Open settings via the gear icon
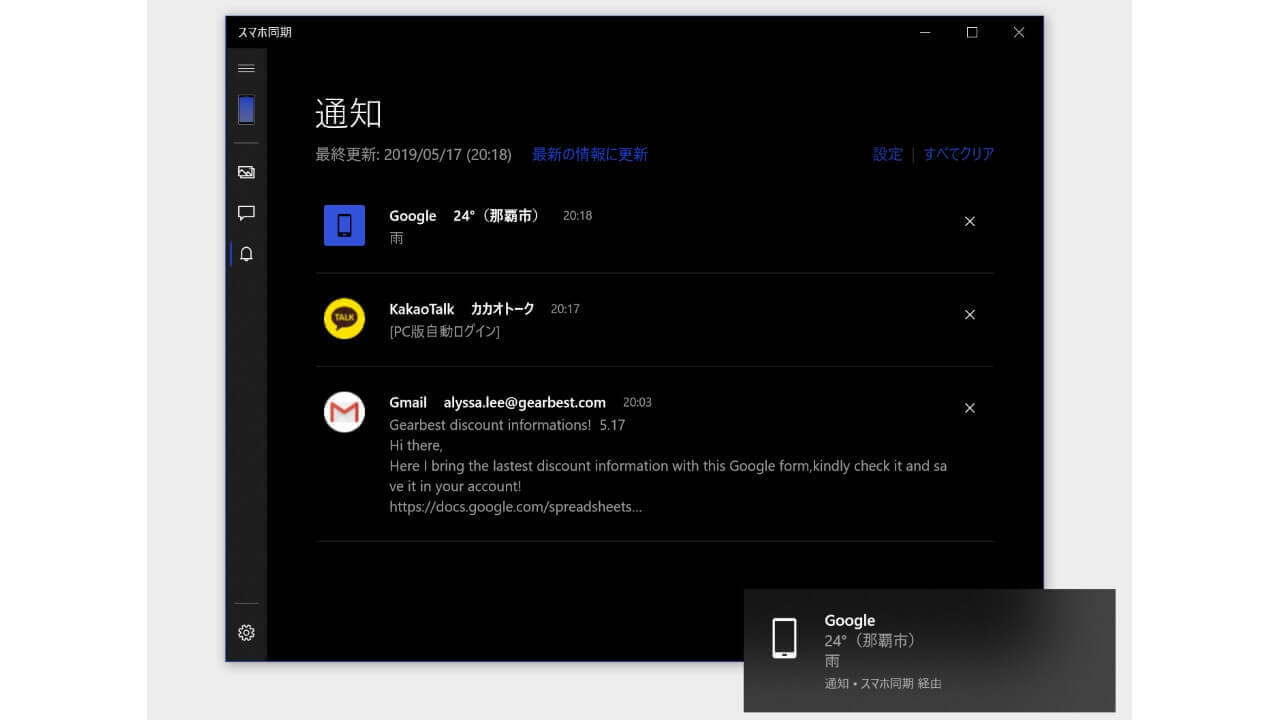 [246, 633]
